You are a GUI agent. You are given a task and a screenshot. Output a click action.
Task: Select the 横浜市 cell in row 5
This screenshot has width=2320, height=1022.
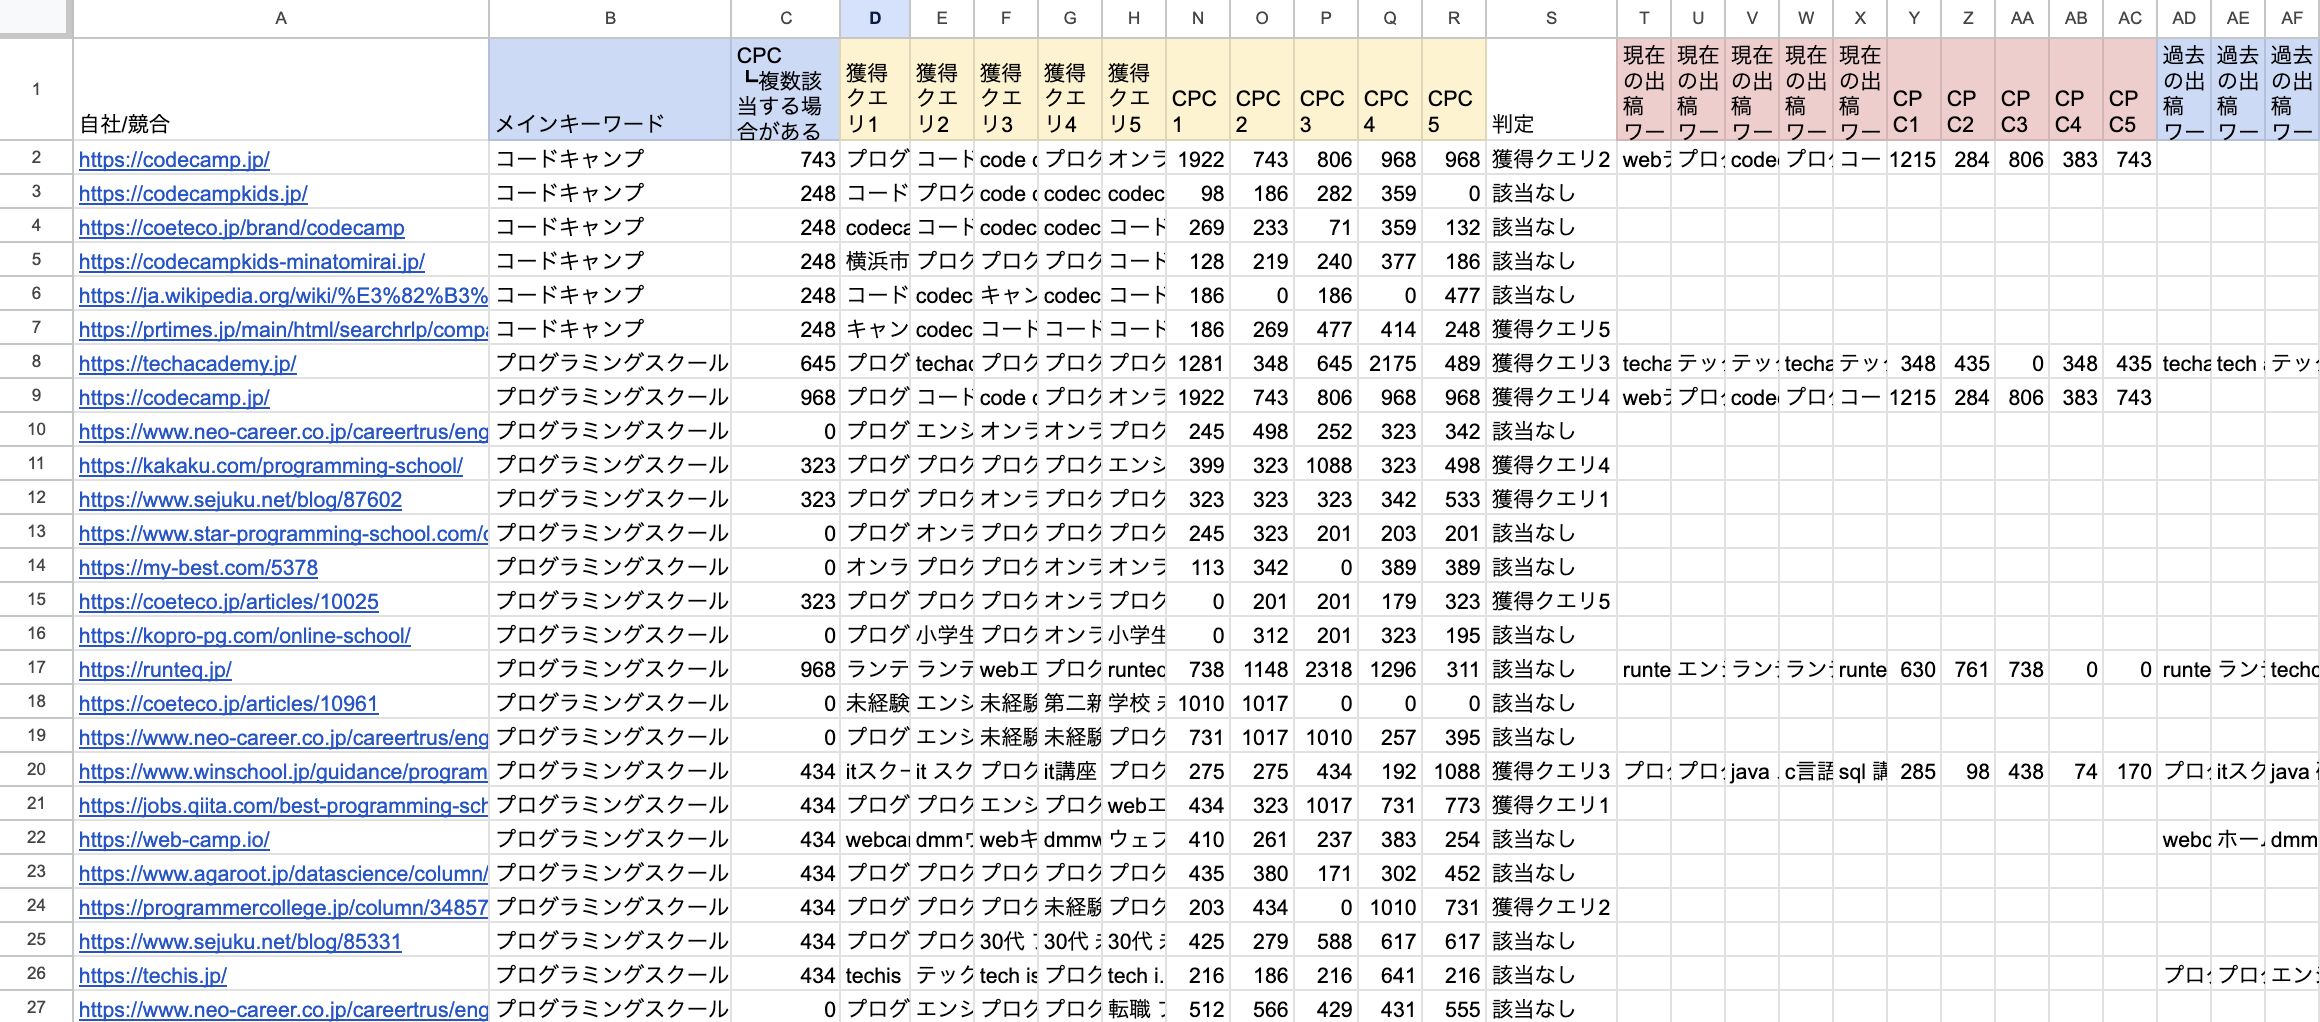(875, 261)
